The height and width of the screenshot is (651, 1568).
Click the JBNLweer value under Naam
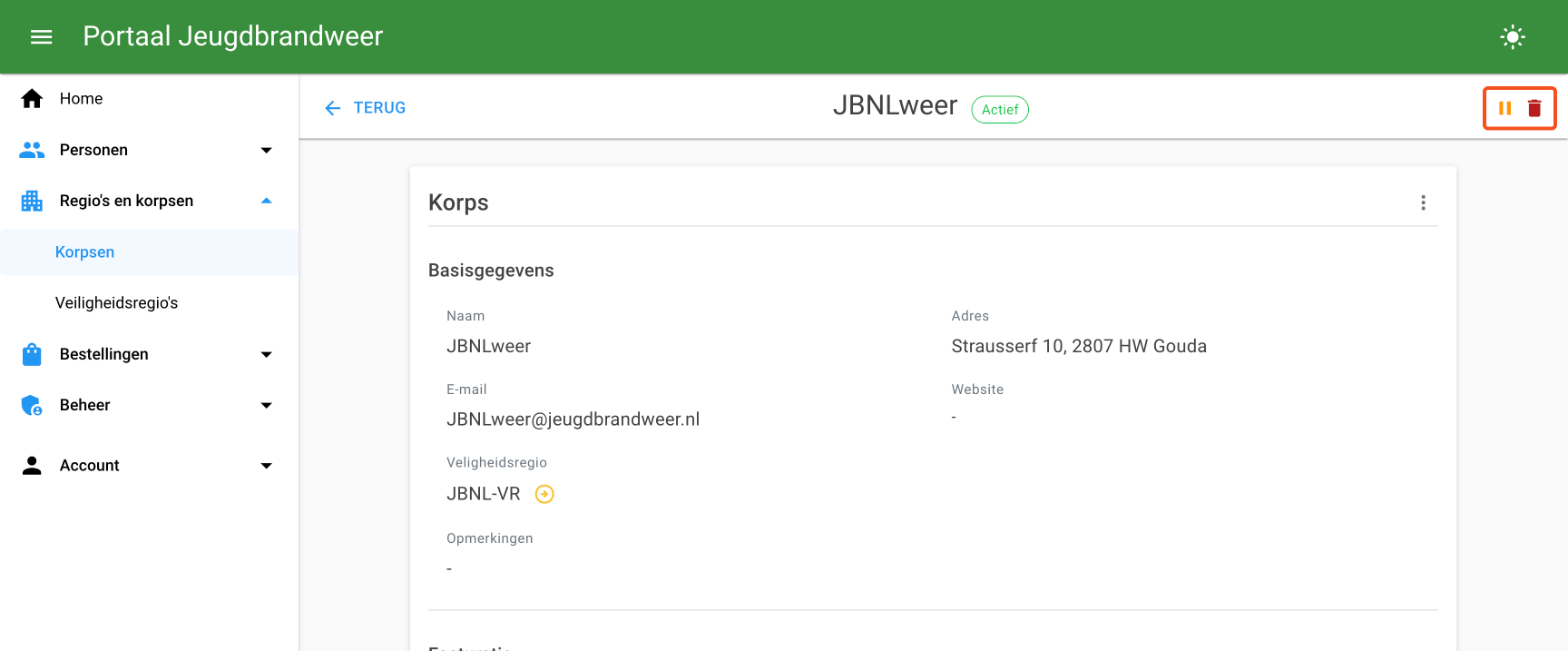488,347
